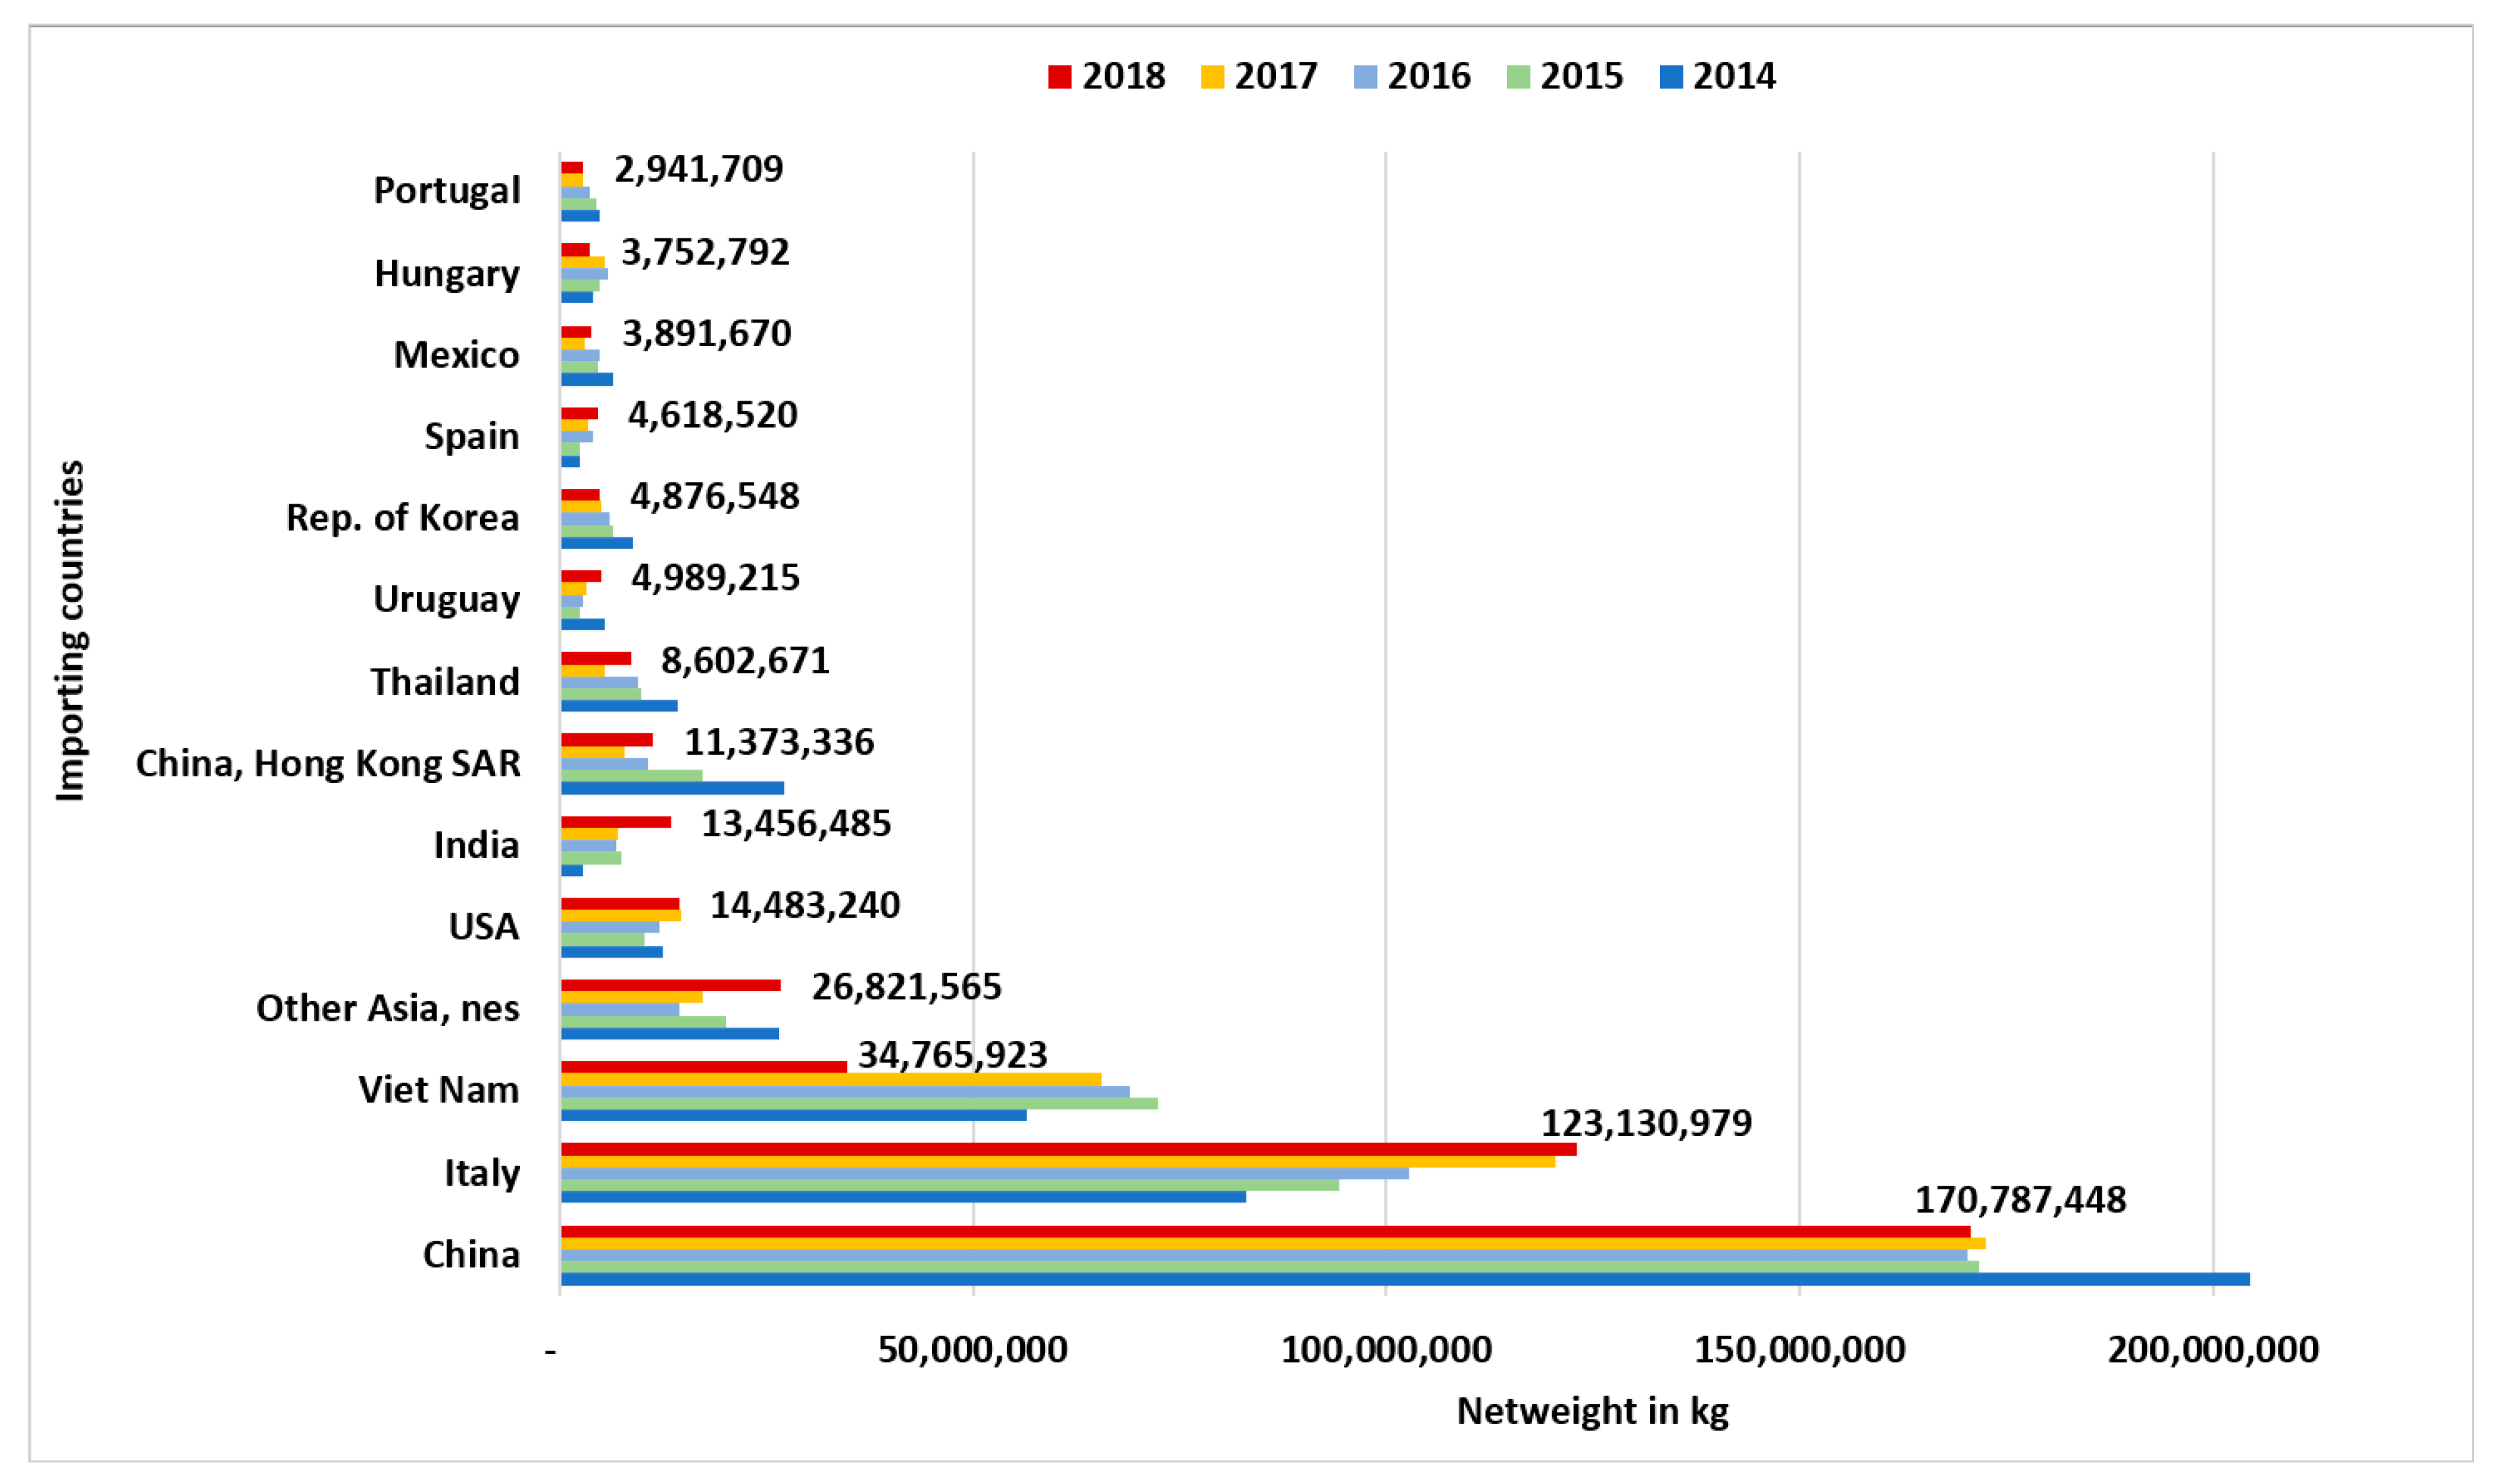Click the Italy country label
The image size is (2495, 1484).
pos(482,1173)
